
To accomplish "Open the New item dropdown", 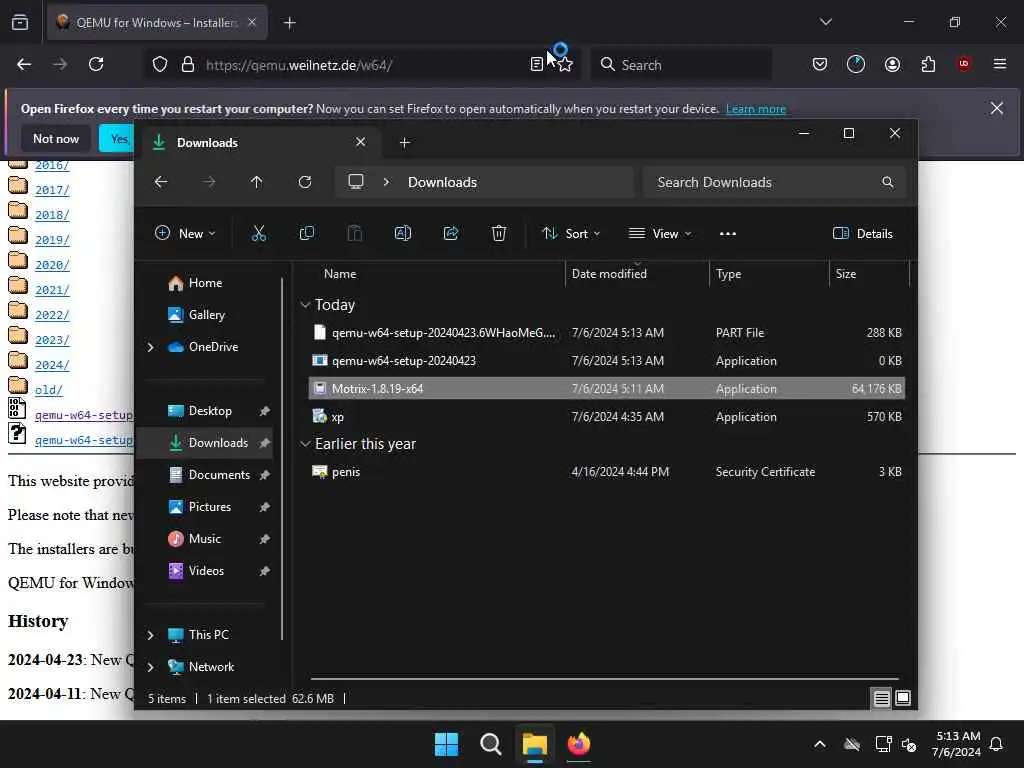I will [185, 233].
